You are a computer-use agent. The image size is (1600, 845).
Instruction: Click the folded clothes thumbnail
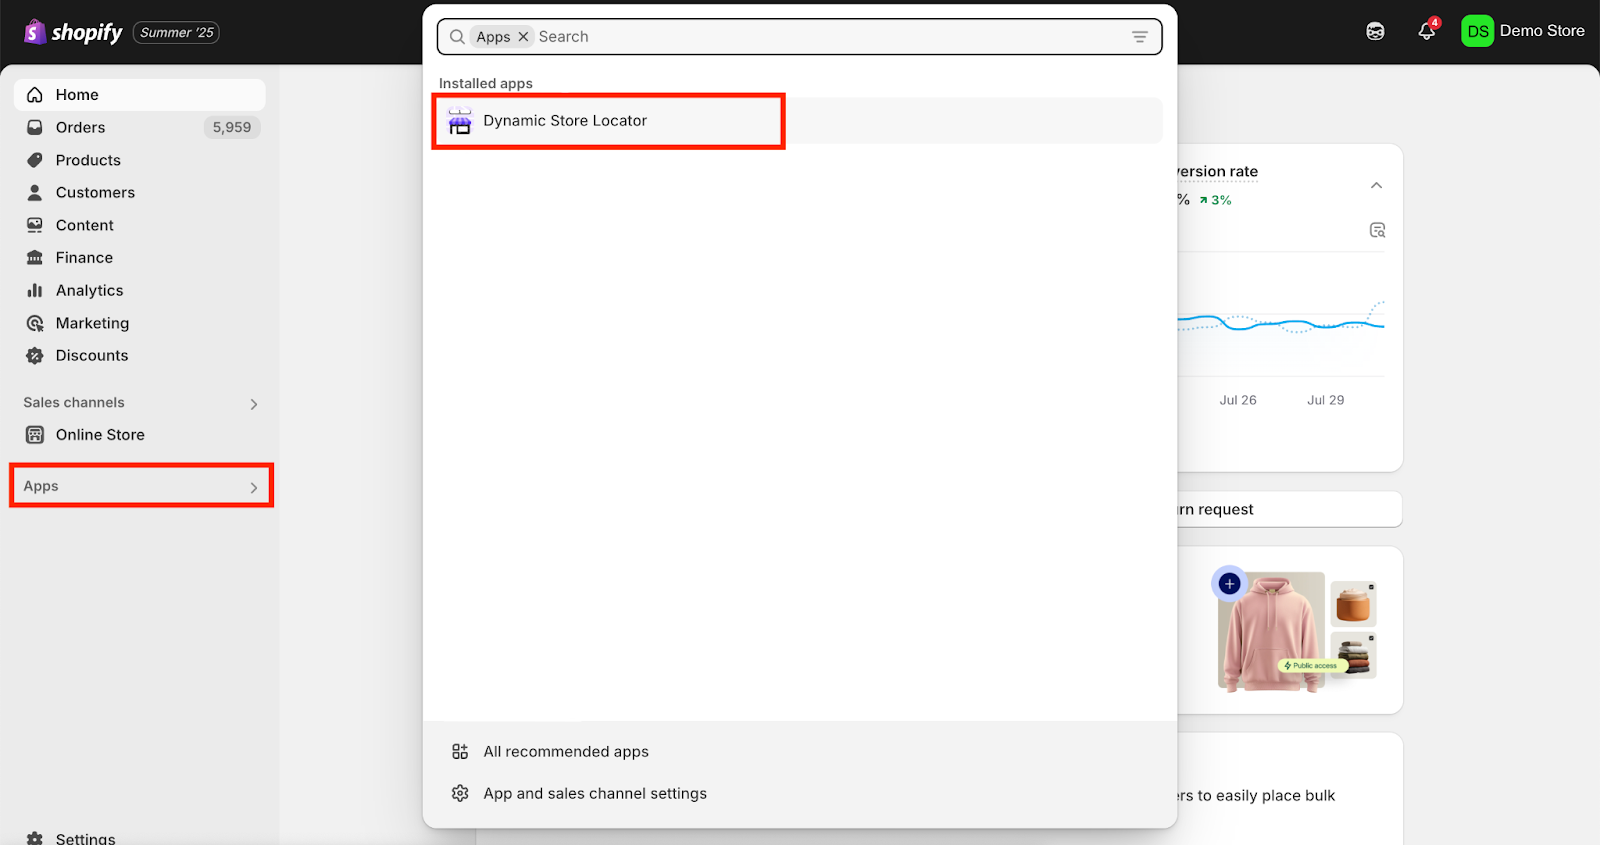click(x=1353, y=656)
